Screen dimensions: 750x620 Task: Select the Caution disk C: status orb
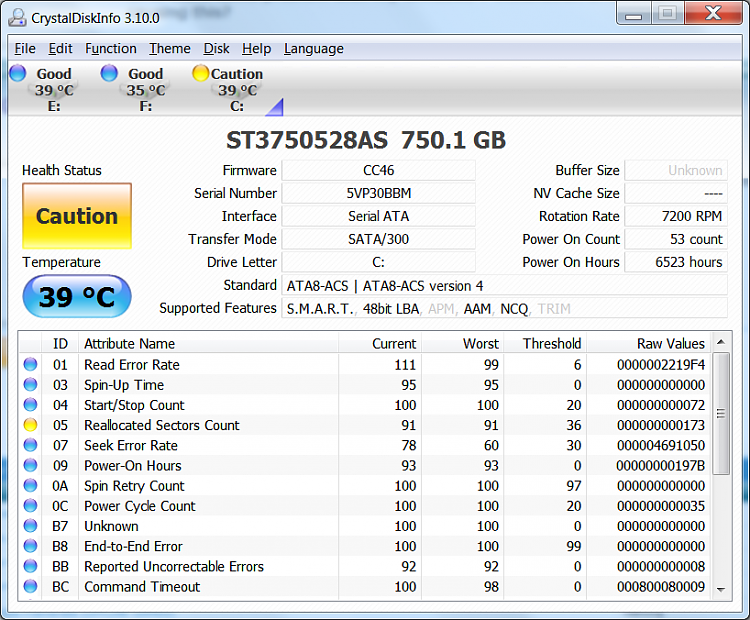click(x=201, y=73)
